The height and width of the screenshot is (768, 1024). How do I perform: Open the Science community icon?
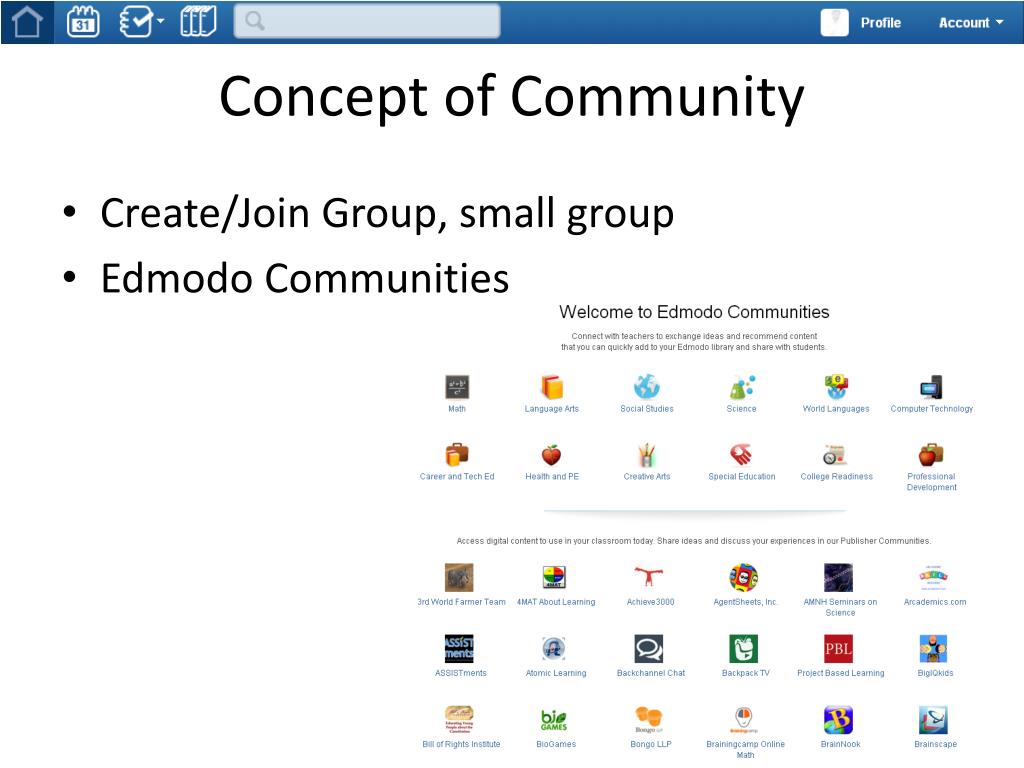tap(742, 387)
